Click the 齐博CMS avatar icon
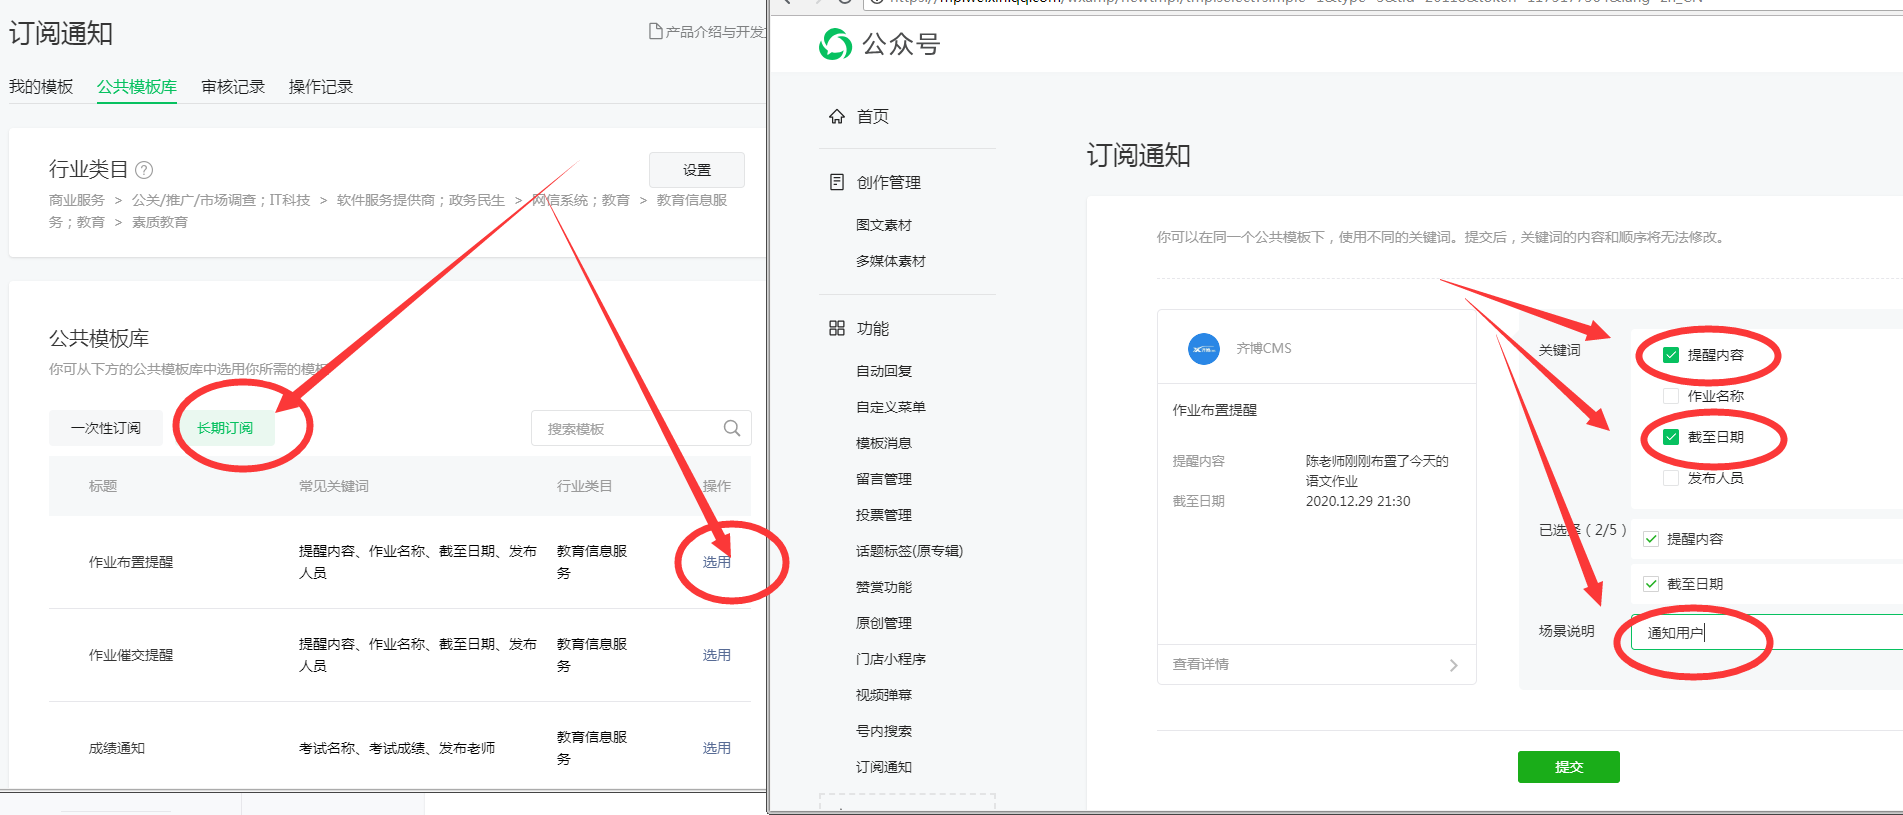The height and width of the screenshot is (815, 1903). (x=1203, y=349)
